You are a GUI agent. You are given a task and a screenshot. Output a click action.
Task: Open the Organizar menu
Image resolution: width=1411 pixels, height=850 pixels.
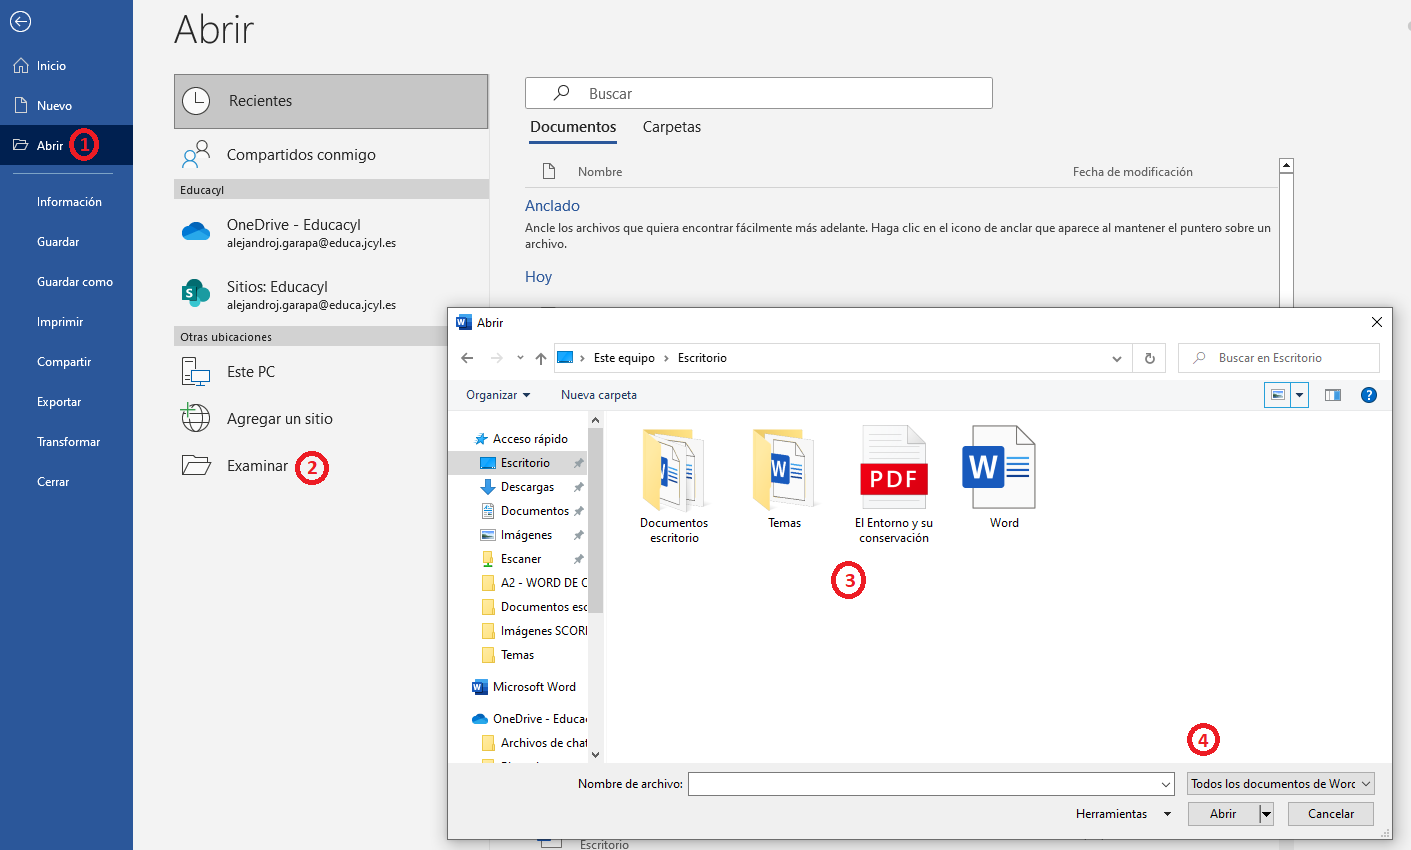coord(498,395)
